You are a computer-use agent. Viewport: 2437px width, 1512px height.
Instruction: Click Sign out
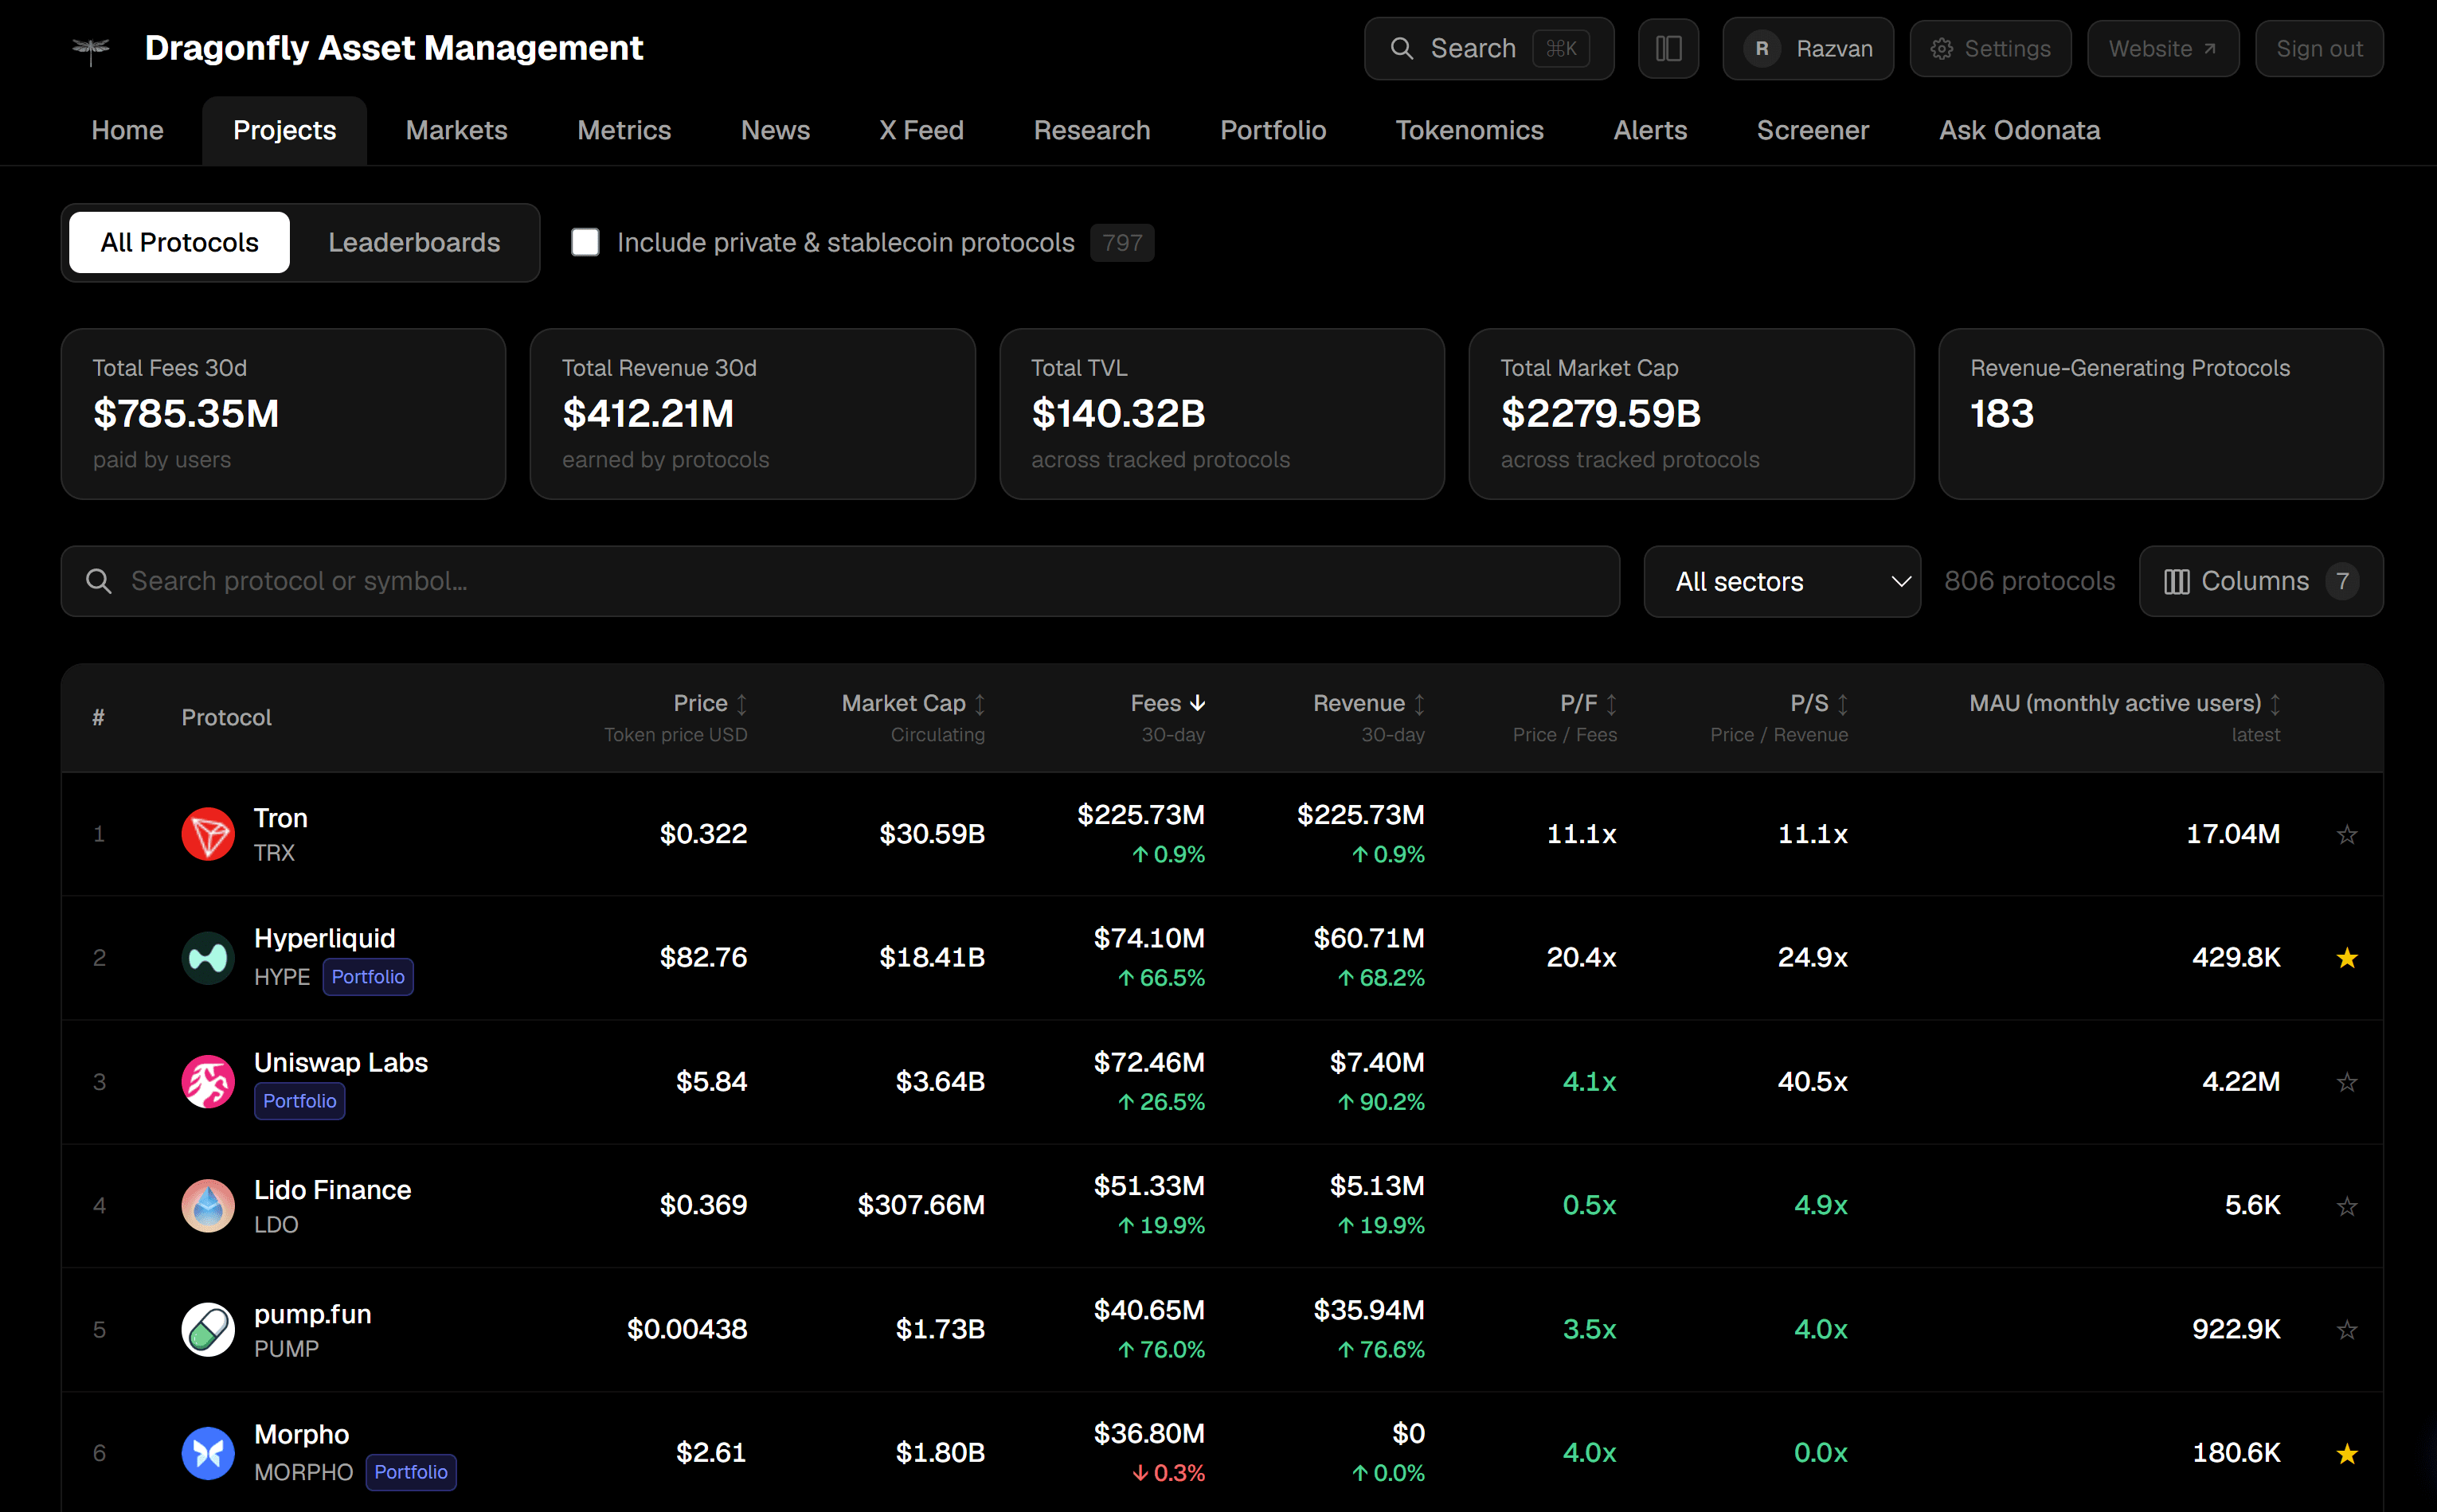click(x=2319, y=48)
